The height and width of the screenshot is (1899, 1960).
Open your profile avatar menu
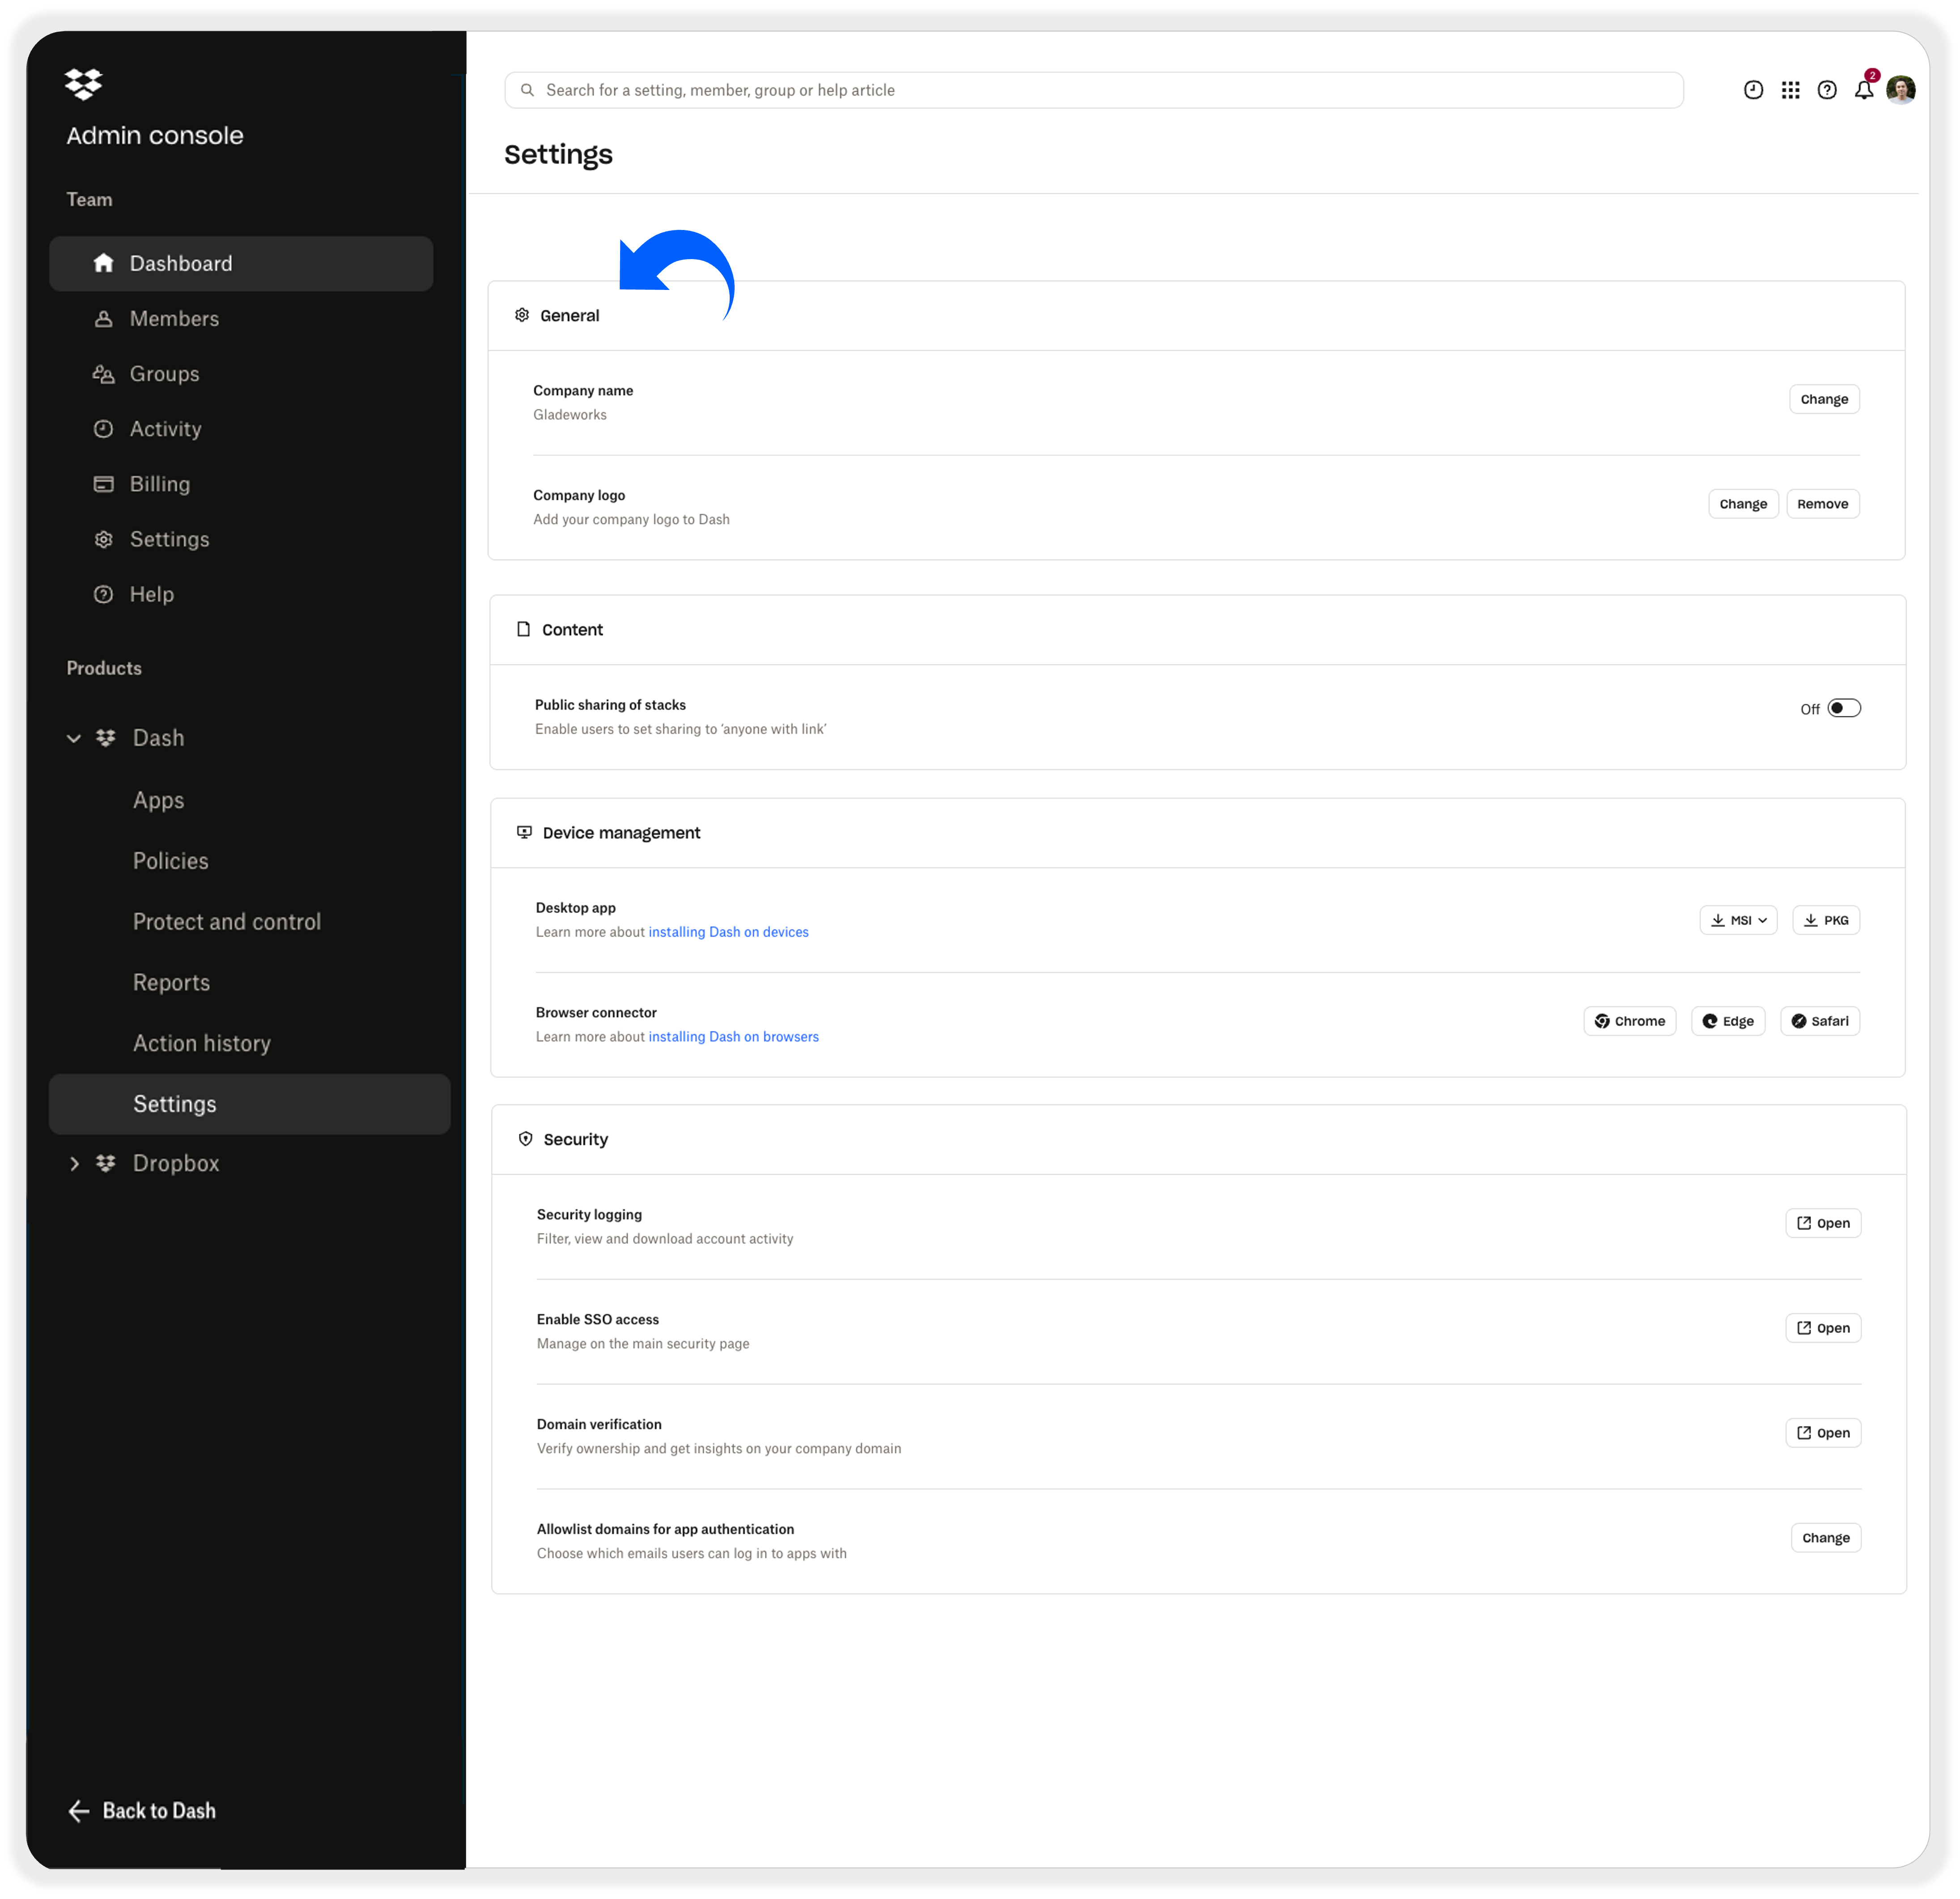[x=1901, y=89]
